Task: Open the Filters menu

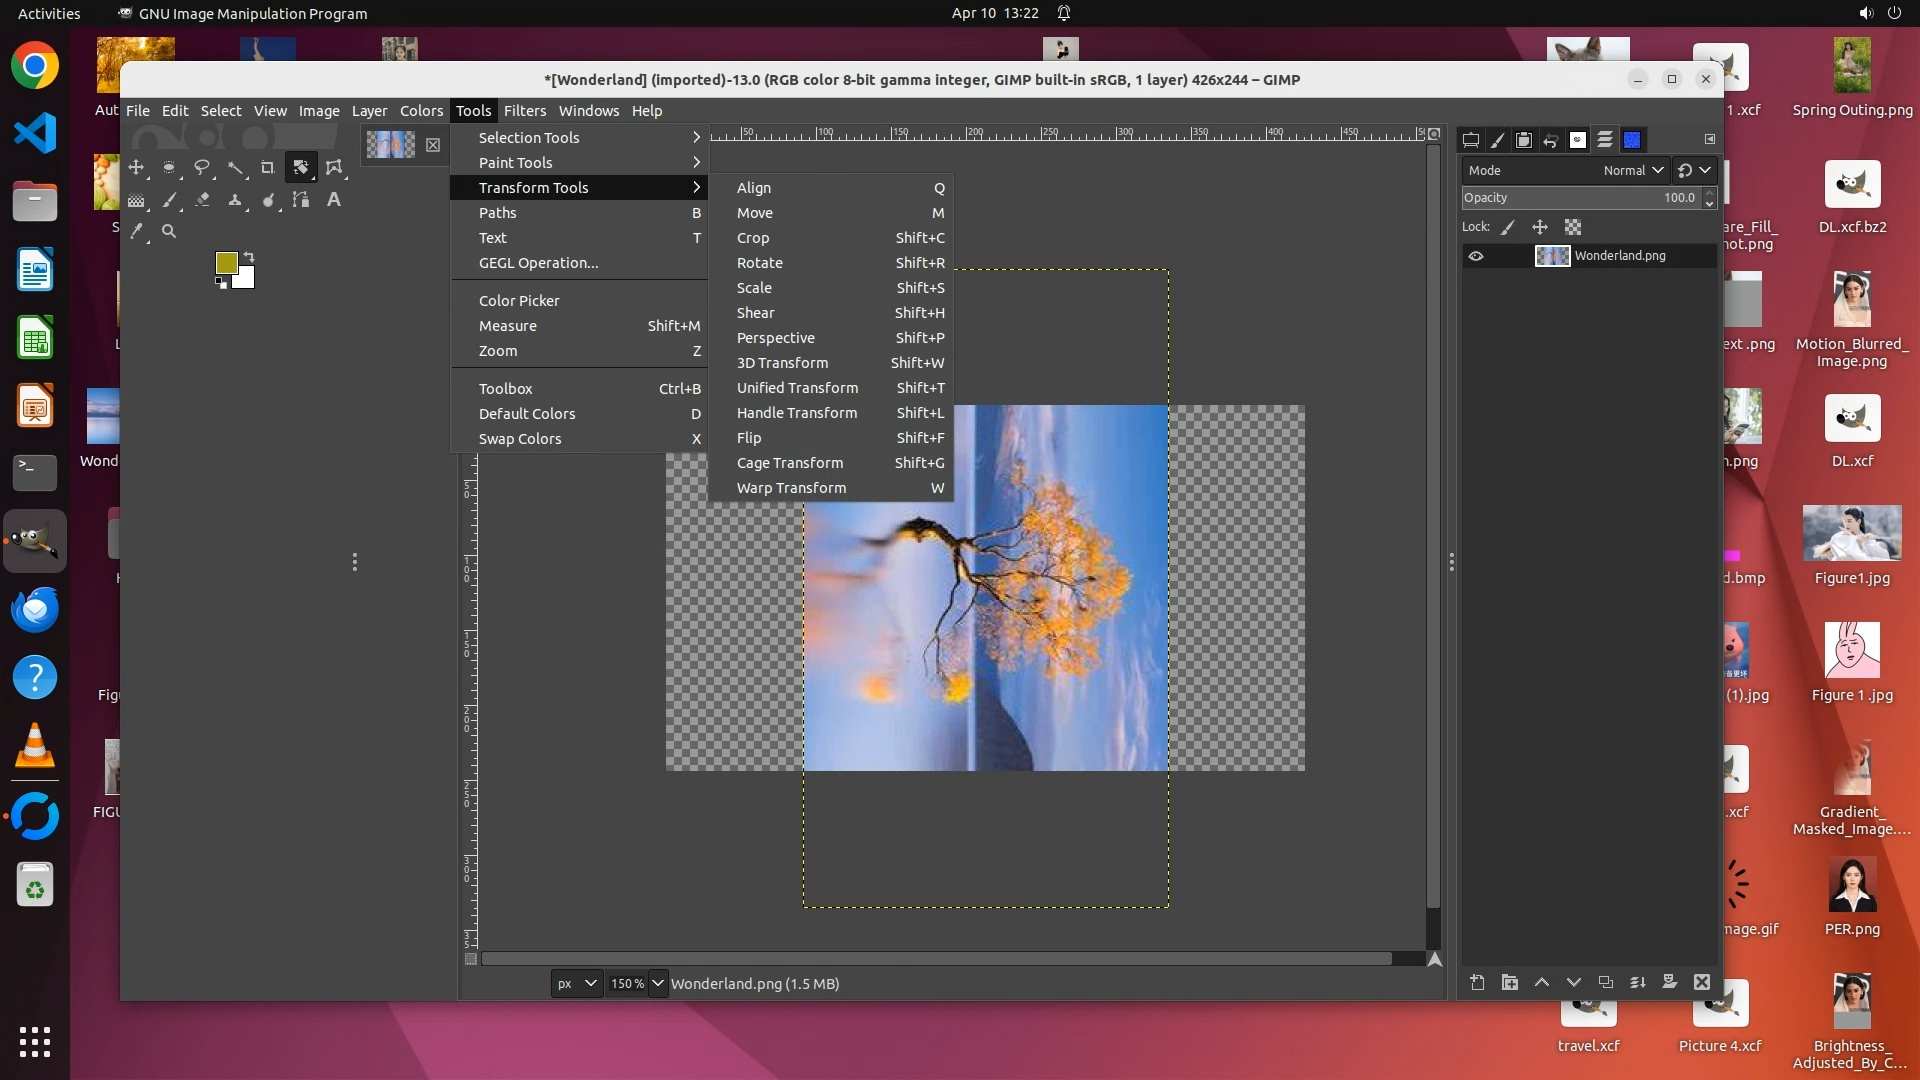Action: pyautogui.click(x=524, y=111)
